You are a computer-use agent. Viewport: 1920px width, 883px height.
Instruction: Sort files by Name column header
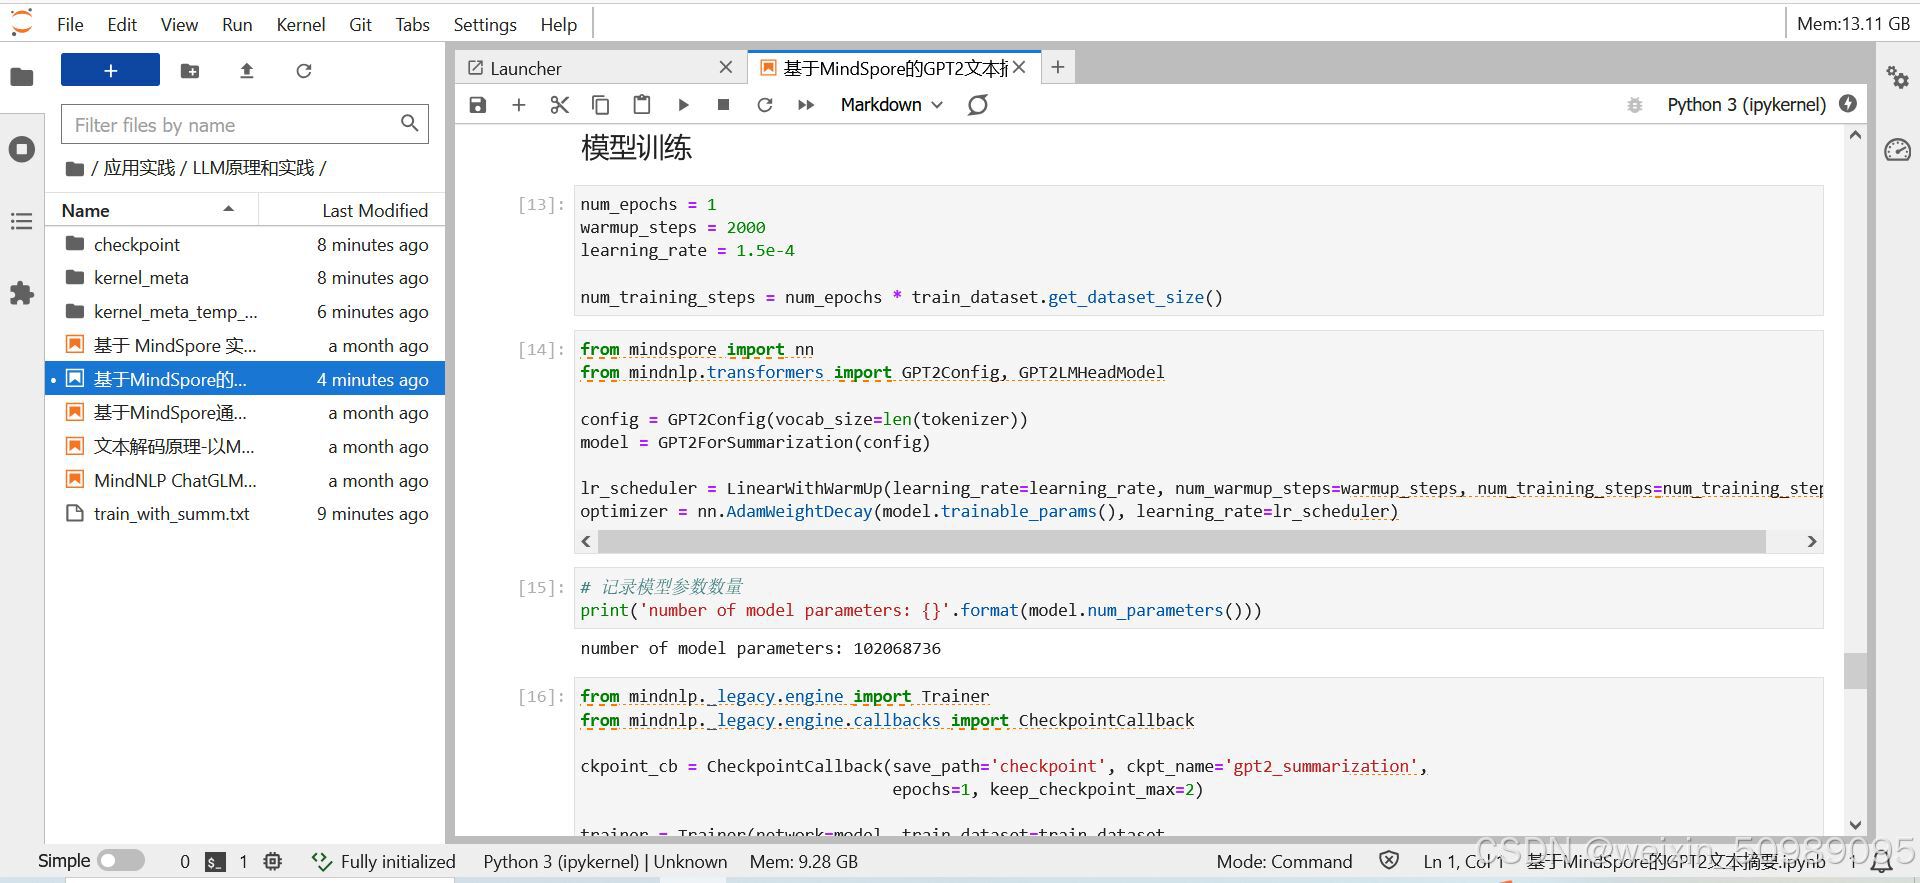tap(152, 210)
